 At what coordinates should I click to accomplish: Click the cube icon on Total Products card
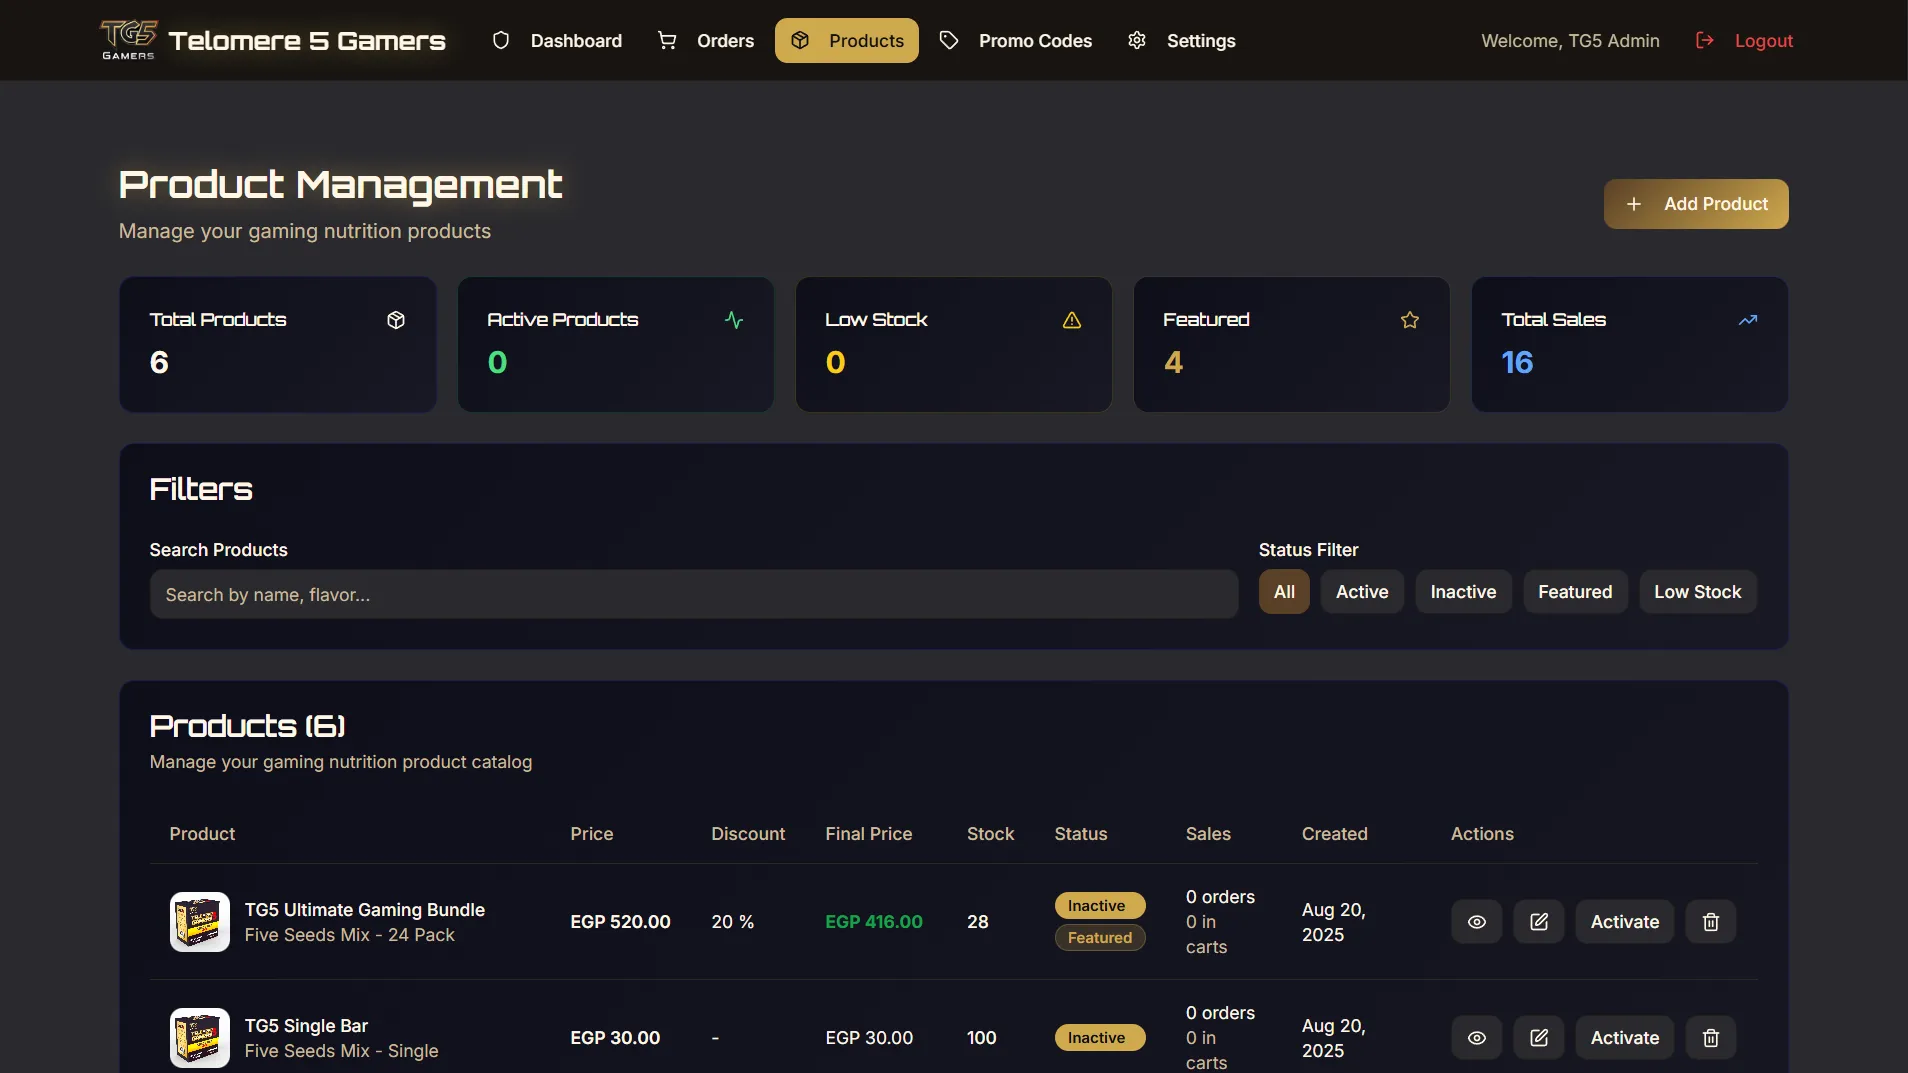[x=396, y=320]
